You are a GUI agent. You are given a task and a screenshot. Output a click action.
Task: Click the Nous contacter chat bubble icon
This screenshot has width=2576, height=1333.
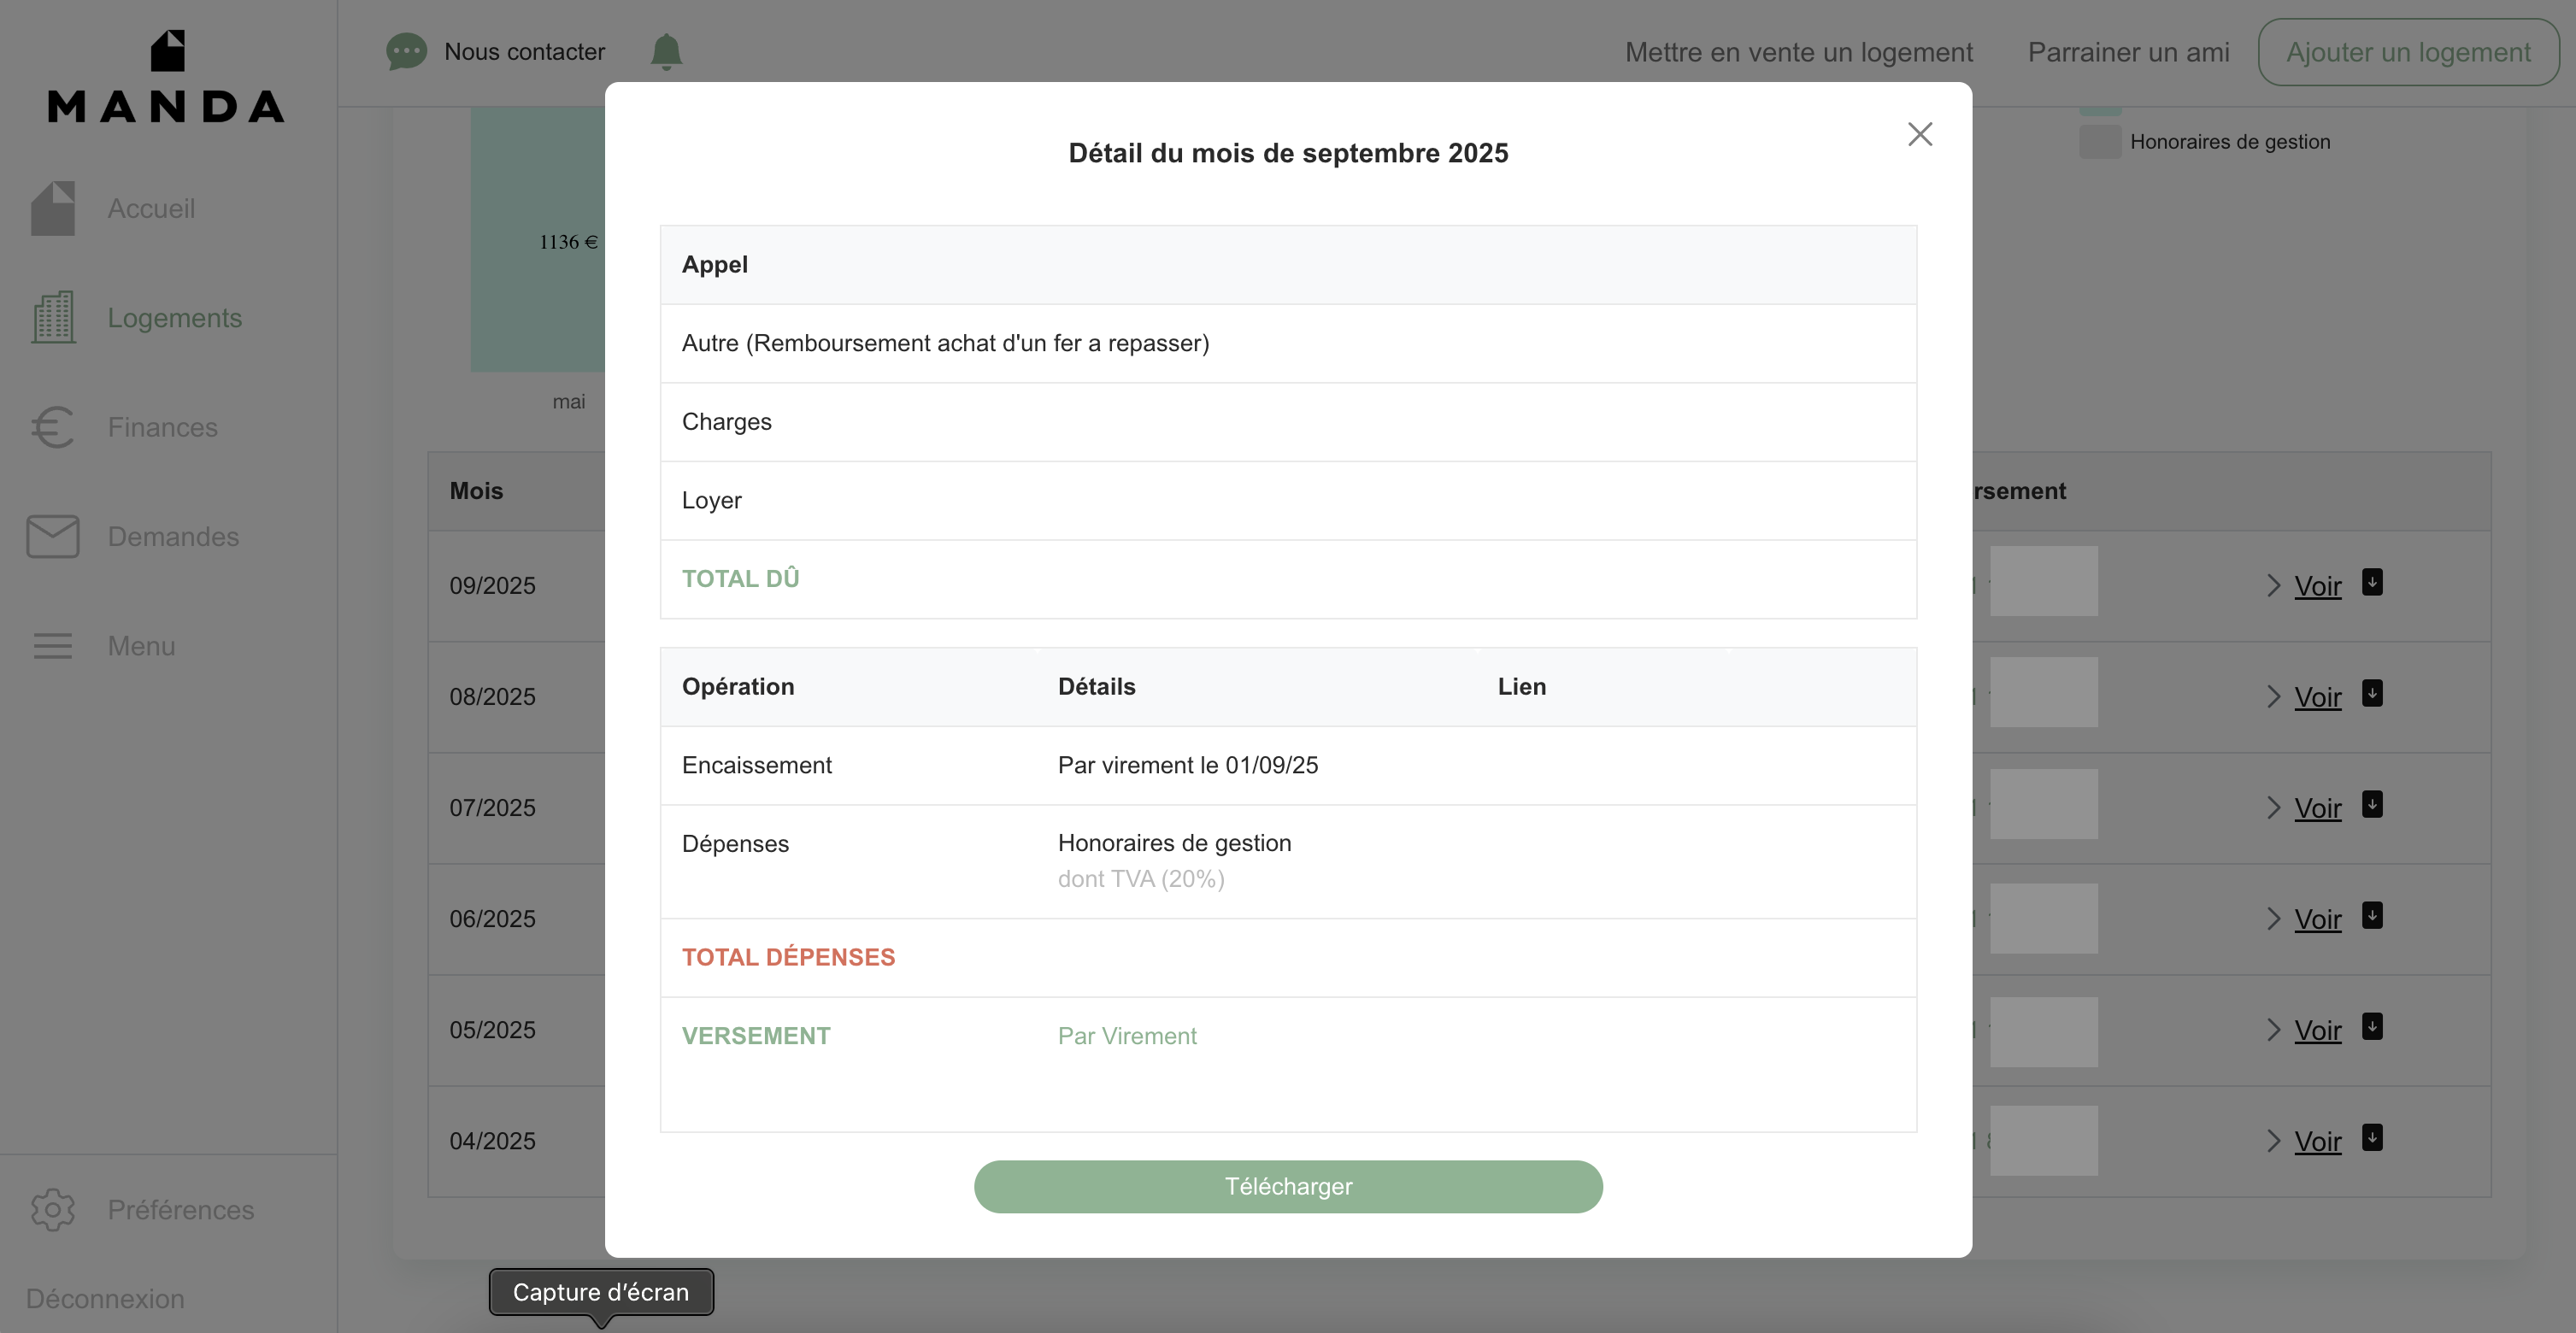point(406,51)
